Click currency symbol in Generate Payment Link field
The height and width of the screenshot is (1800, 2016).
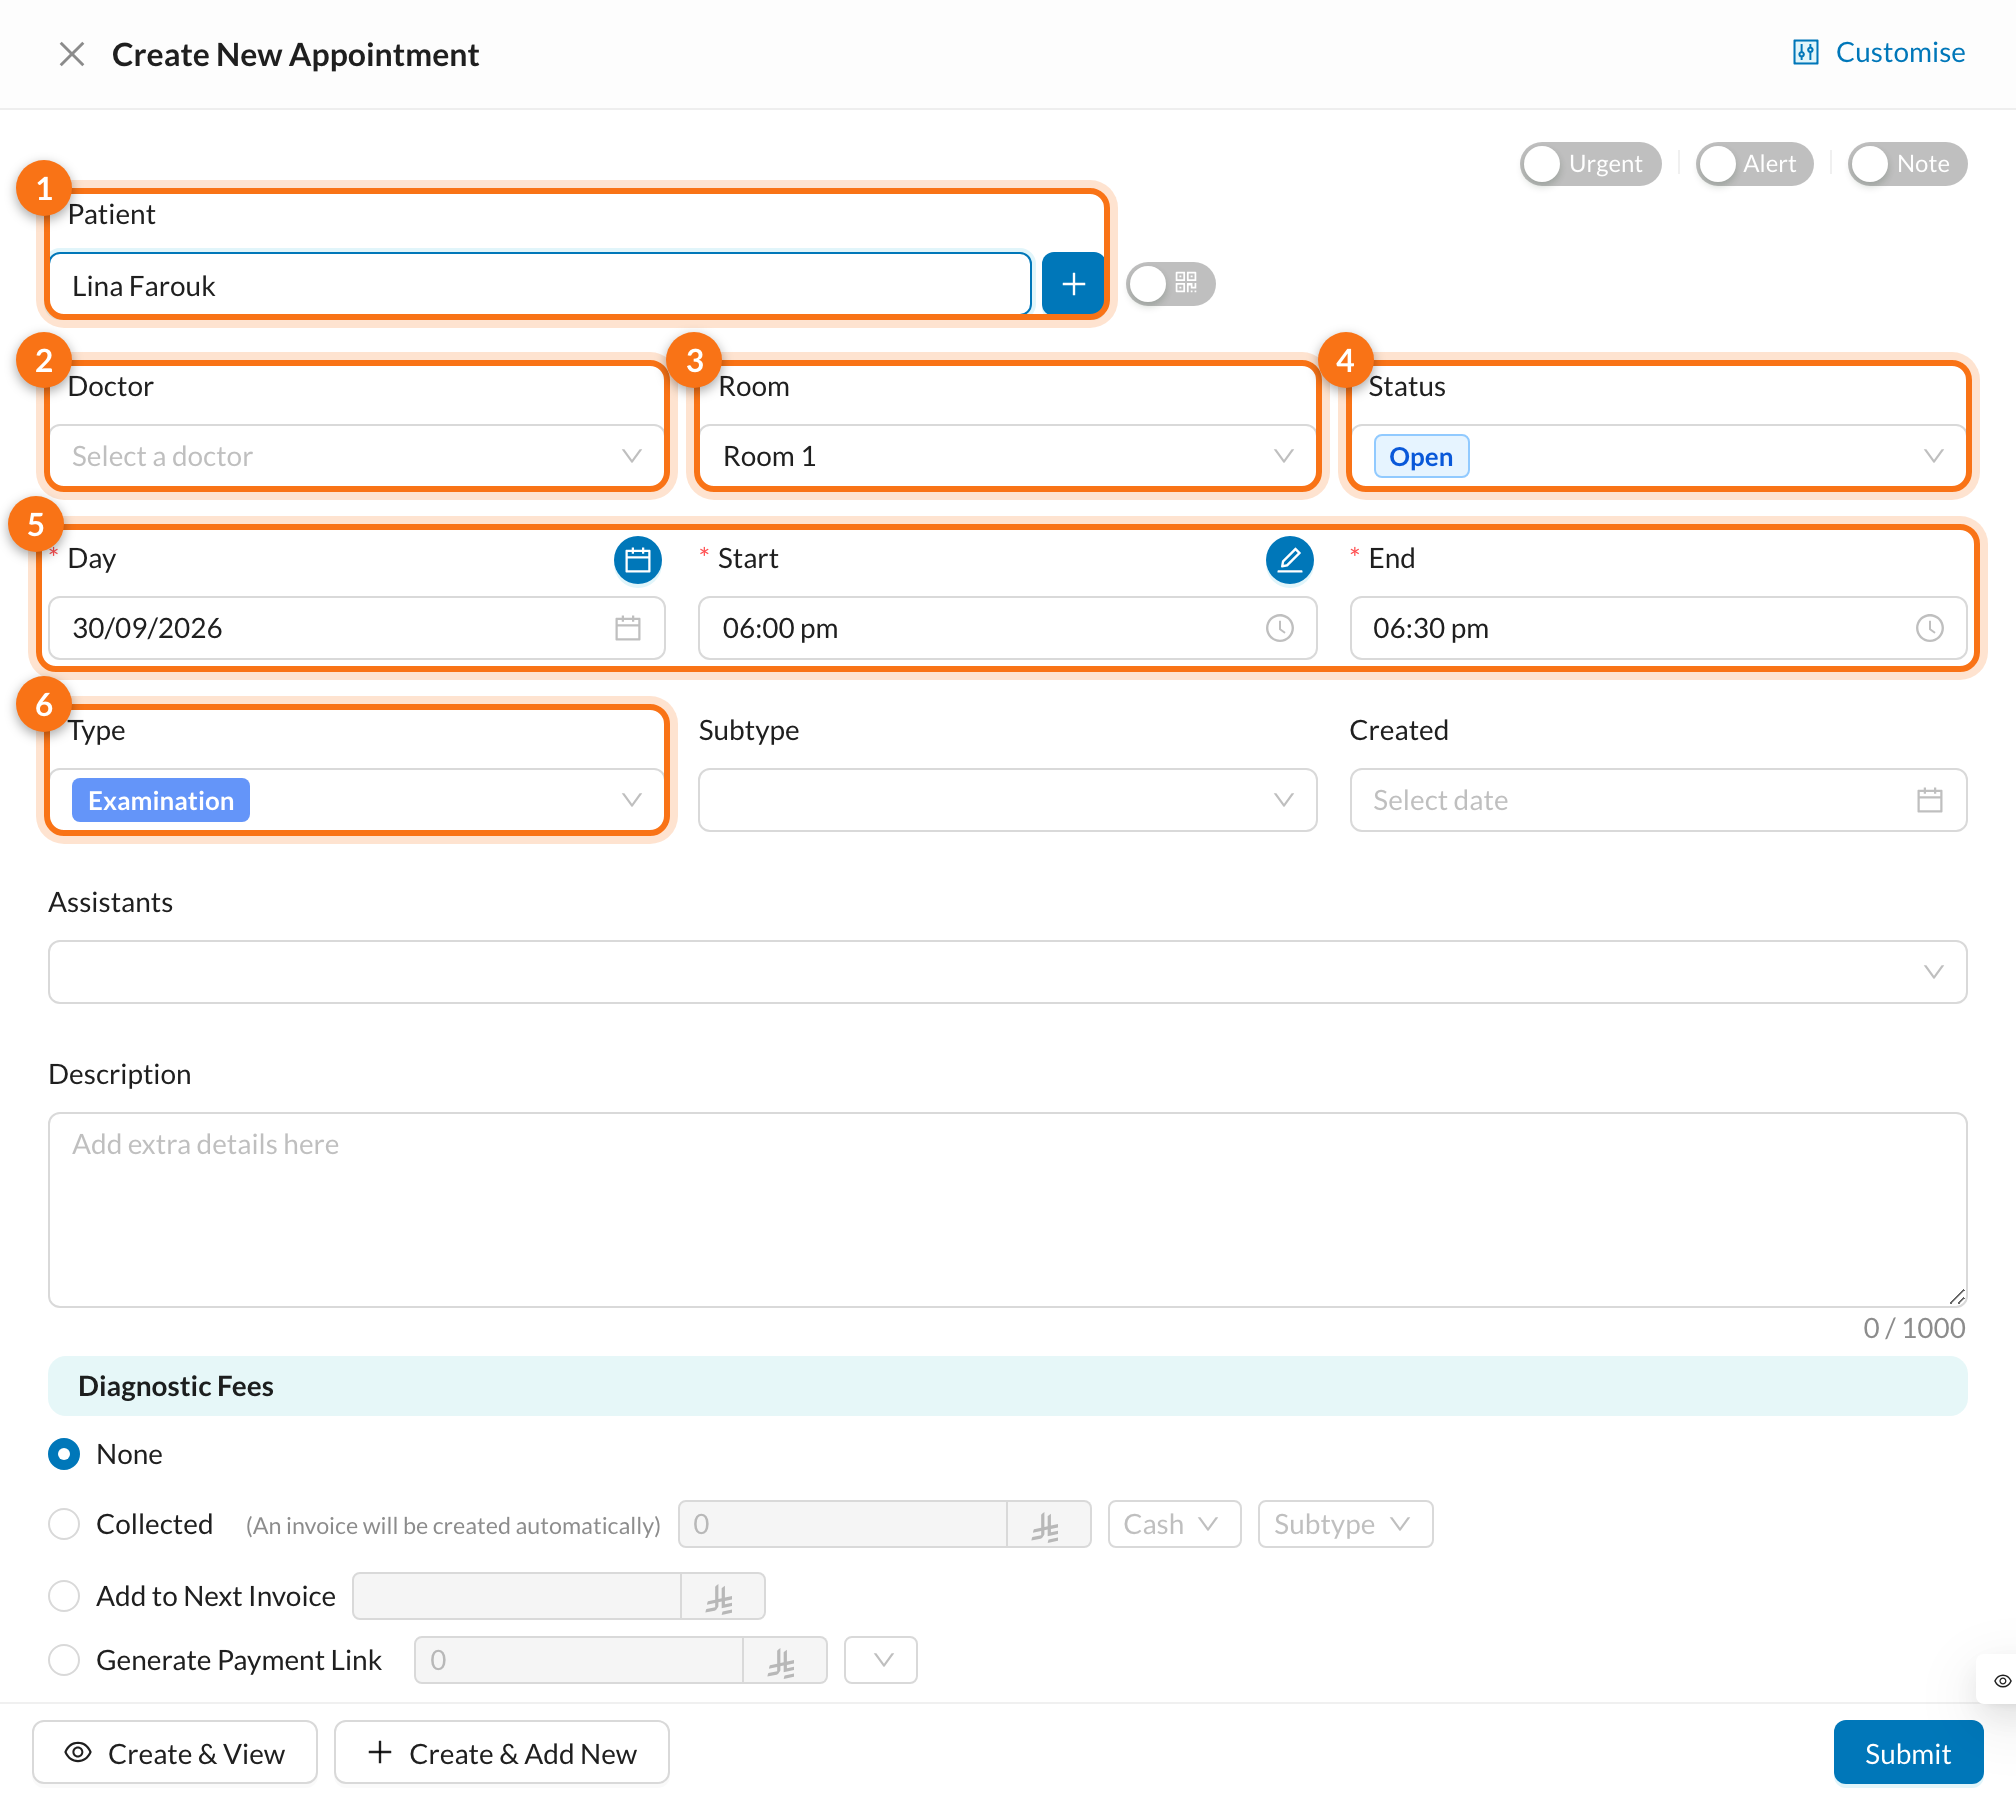coord(783,1661)
